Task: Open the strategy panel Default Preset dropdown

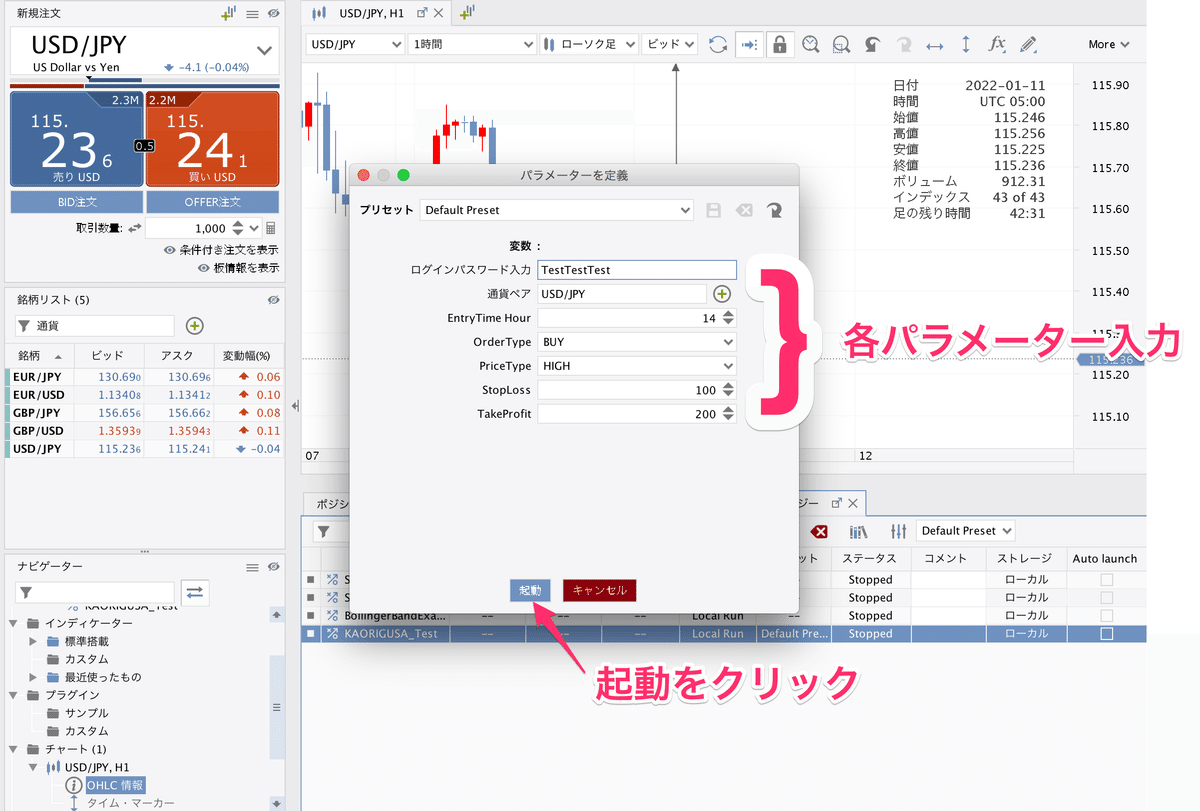Action: (x=965, y=531)
